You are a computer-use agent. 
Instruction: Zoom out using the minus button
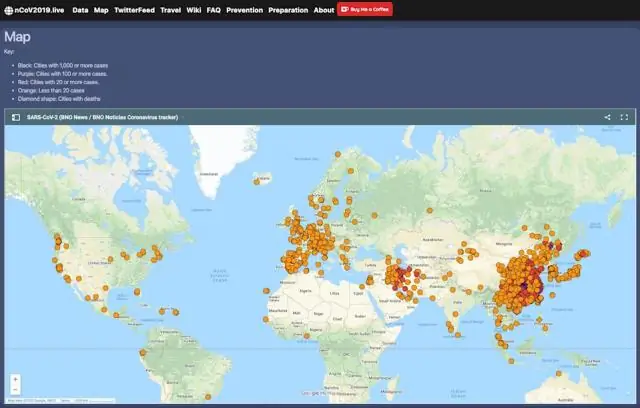pos(15,390)
